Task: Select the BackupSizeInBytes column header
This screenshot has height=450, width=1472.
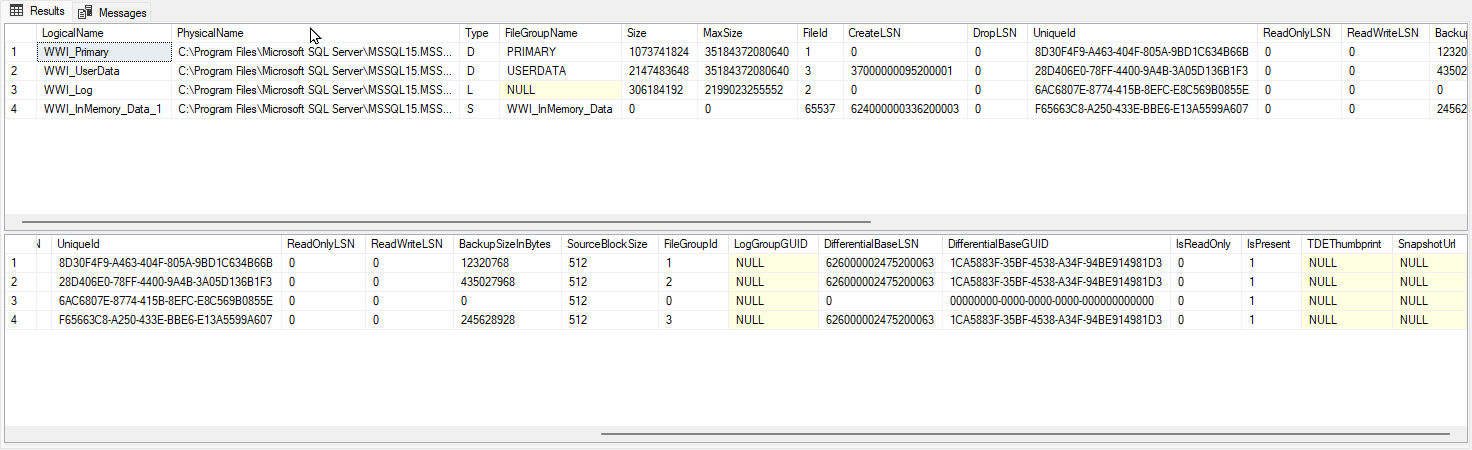Action: point(504,244)
